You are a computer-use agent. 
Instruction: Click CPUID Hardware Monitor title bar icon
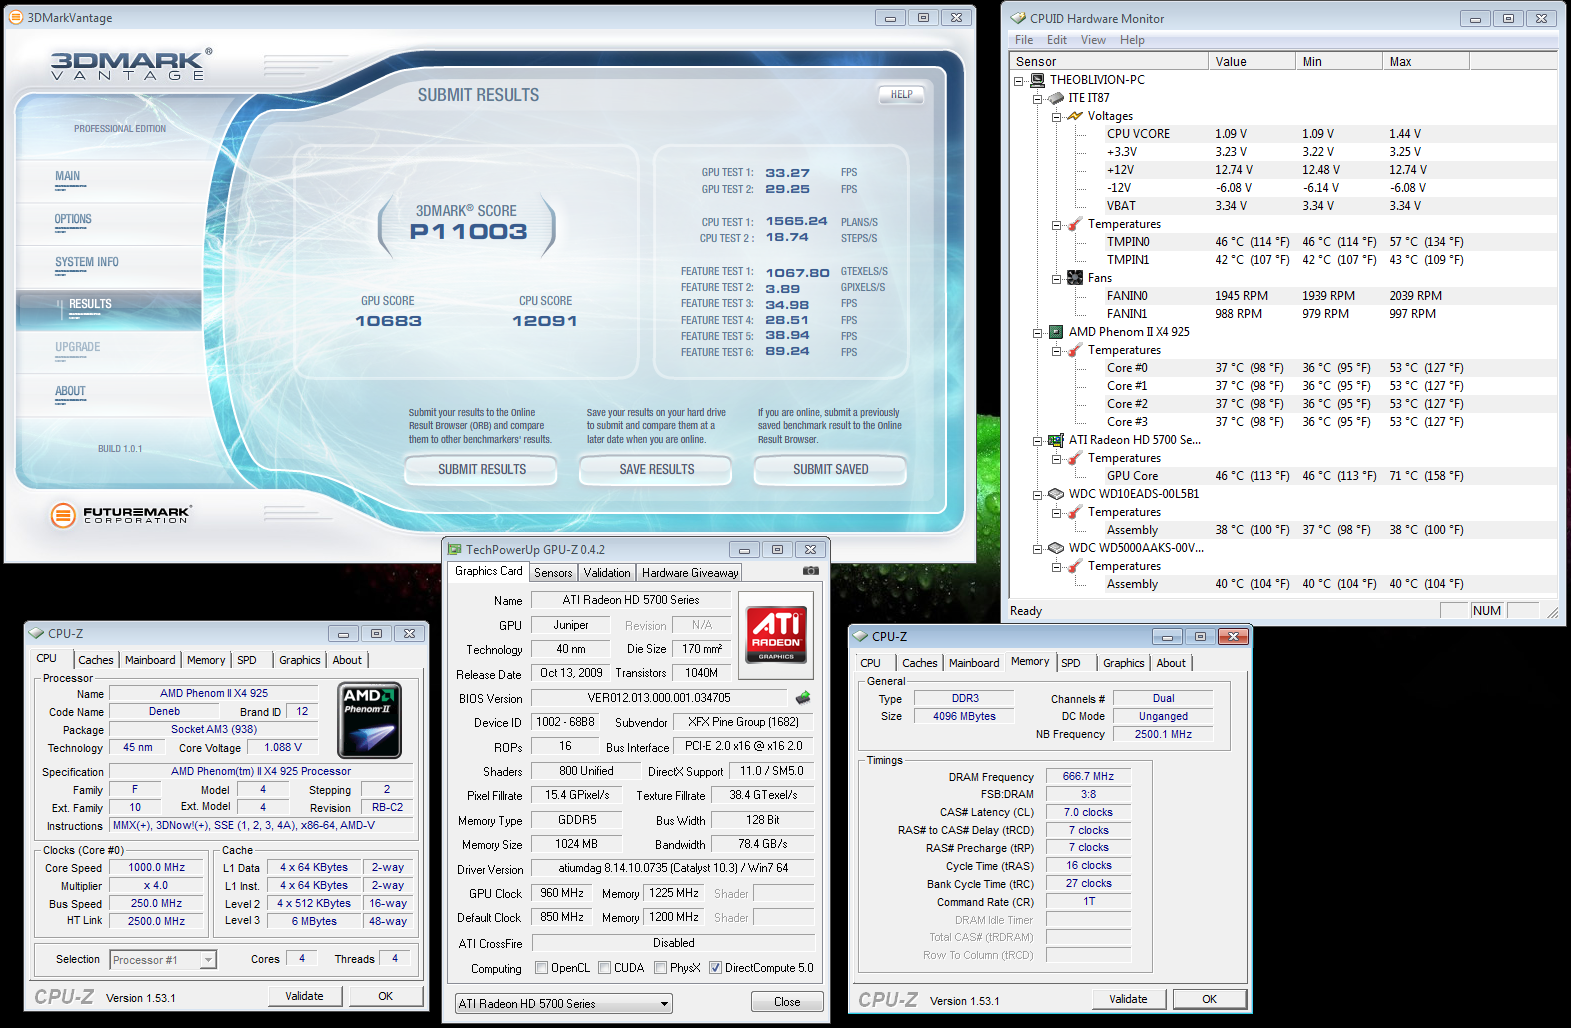1018,18
